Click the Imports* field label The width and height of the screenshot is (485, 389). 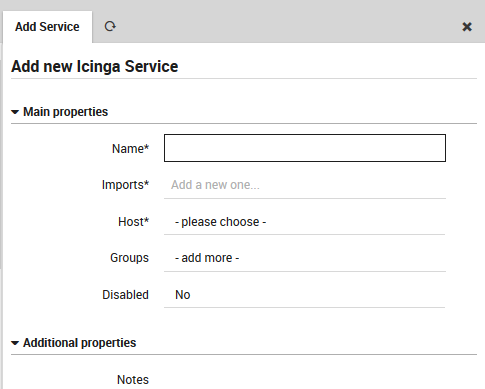click(x=125, y=185)
